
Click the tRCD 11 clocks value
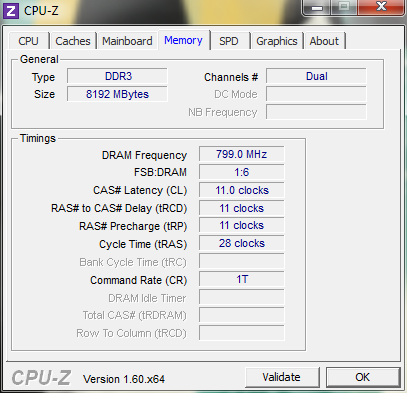[242, 208]
